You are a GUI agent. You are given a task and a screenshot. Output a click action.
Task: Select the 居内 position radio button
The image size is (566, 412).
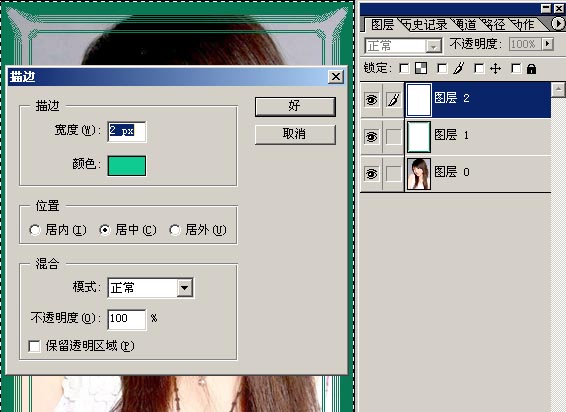point(35,230)
